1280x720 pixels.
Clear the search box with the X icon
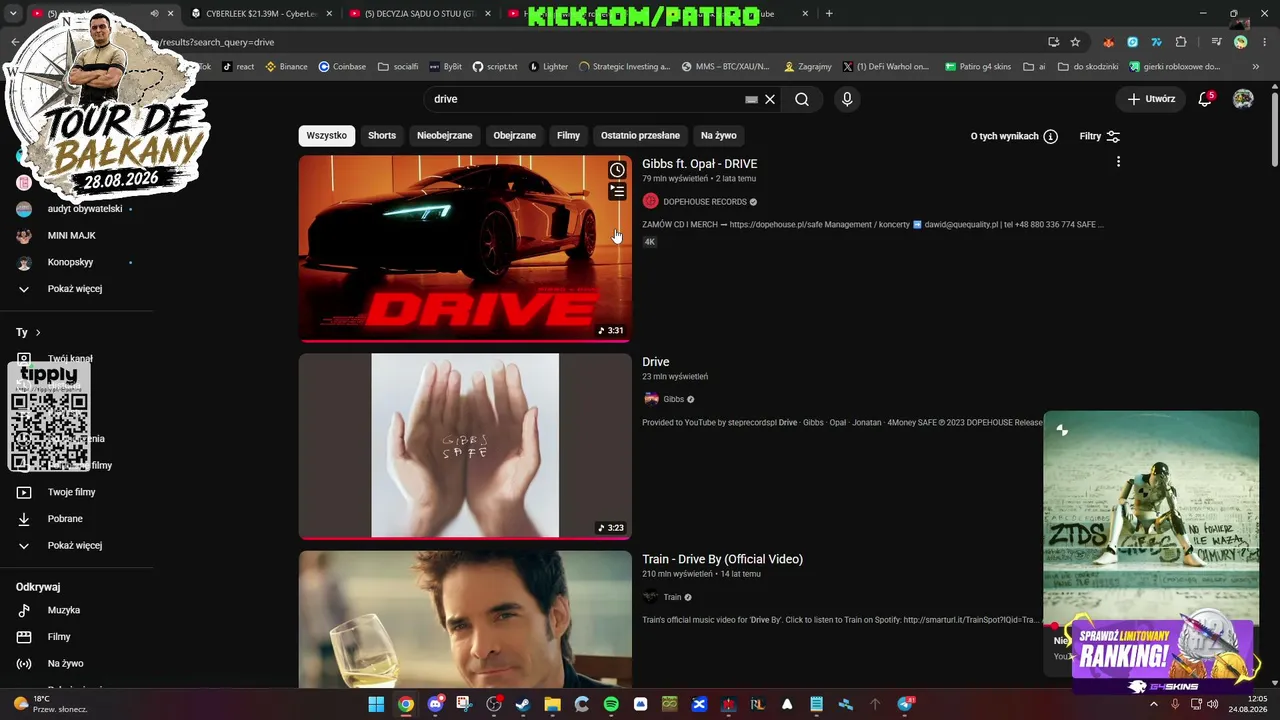point(770,99)
